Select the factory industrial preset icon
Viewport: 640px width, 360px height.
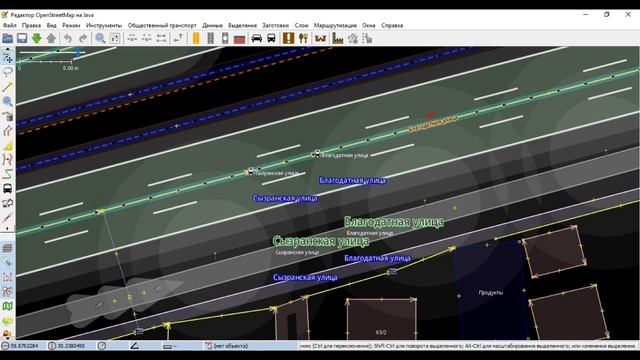point(338,38)
